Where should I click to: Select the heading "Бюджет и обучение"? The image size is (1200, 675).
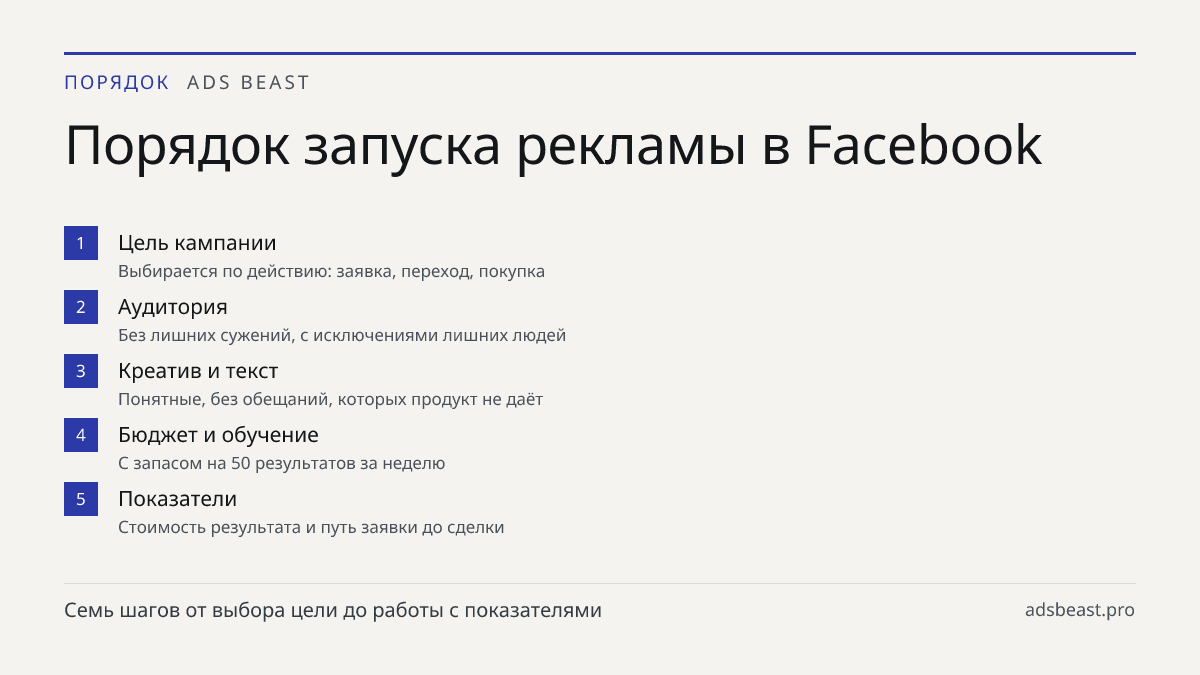click(218, 435)
